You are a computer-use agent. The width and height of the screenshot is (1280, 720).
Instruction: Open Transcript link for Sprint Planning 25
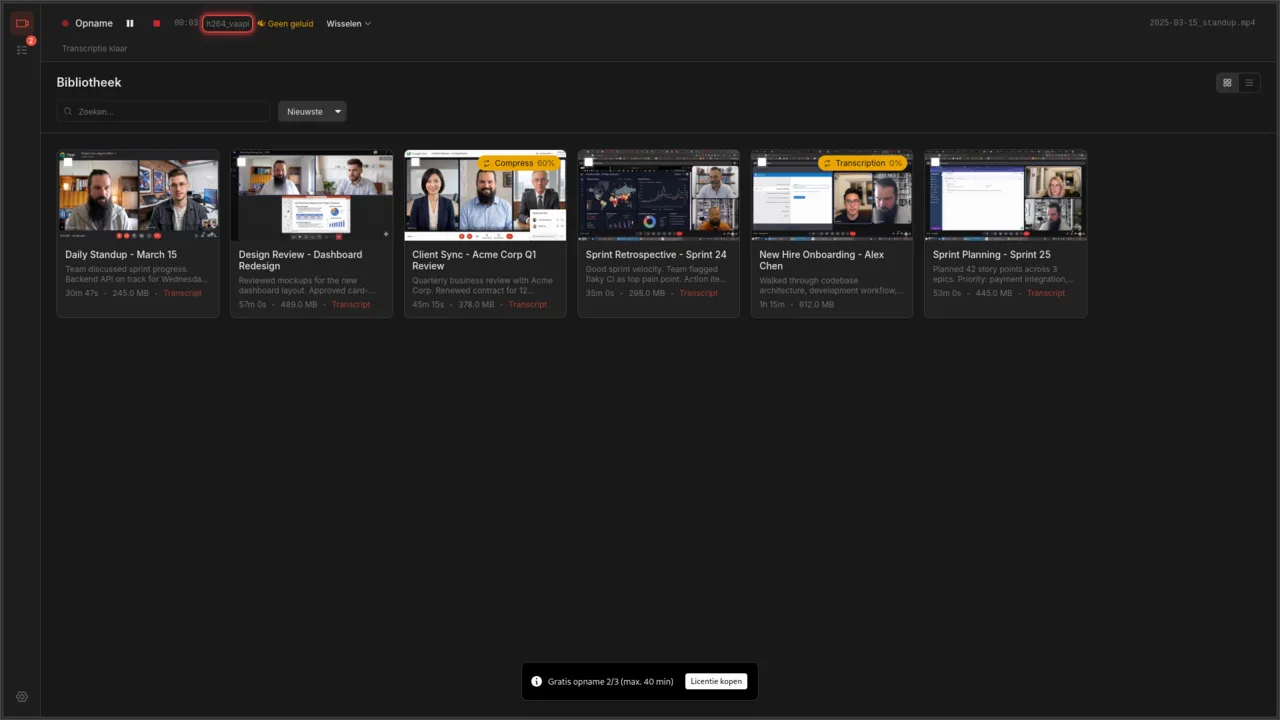click(1046, 293)
